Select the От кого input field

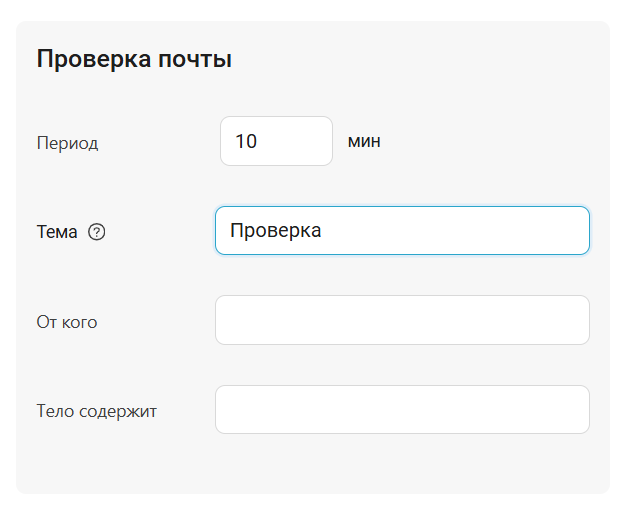tap(402, 320)
